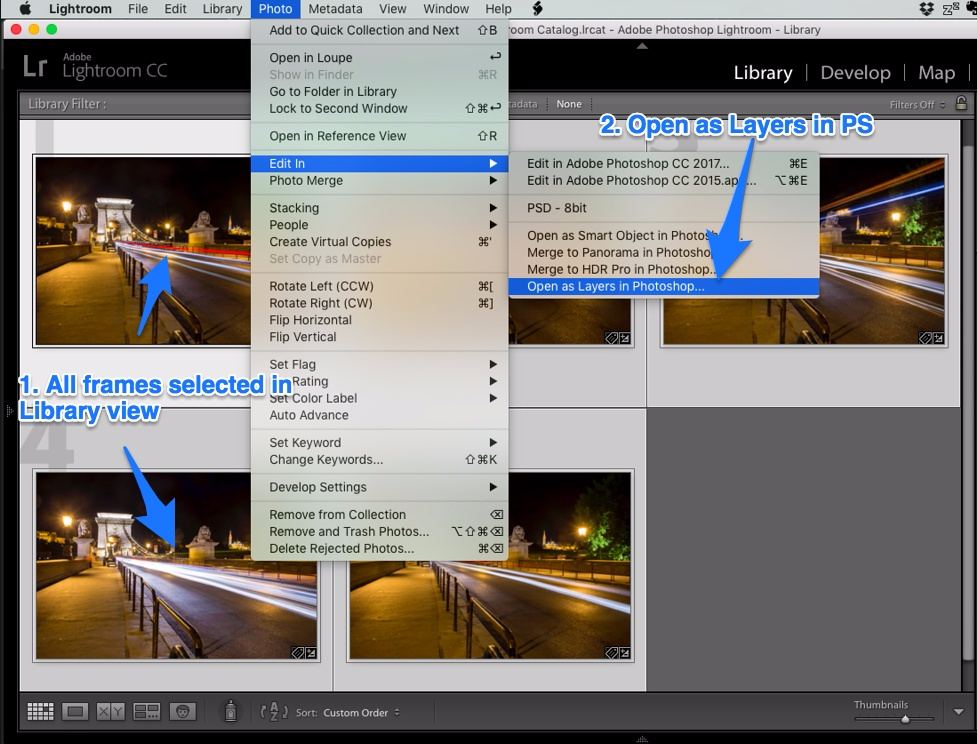Expand the Develop Settings submenu

pyautogui.click(x=379, y=487)
